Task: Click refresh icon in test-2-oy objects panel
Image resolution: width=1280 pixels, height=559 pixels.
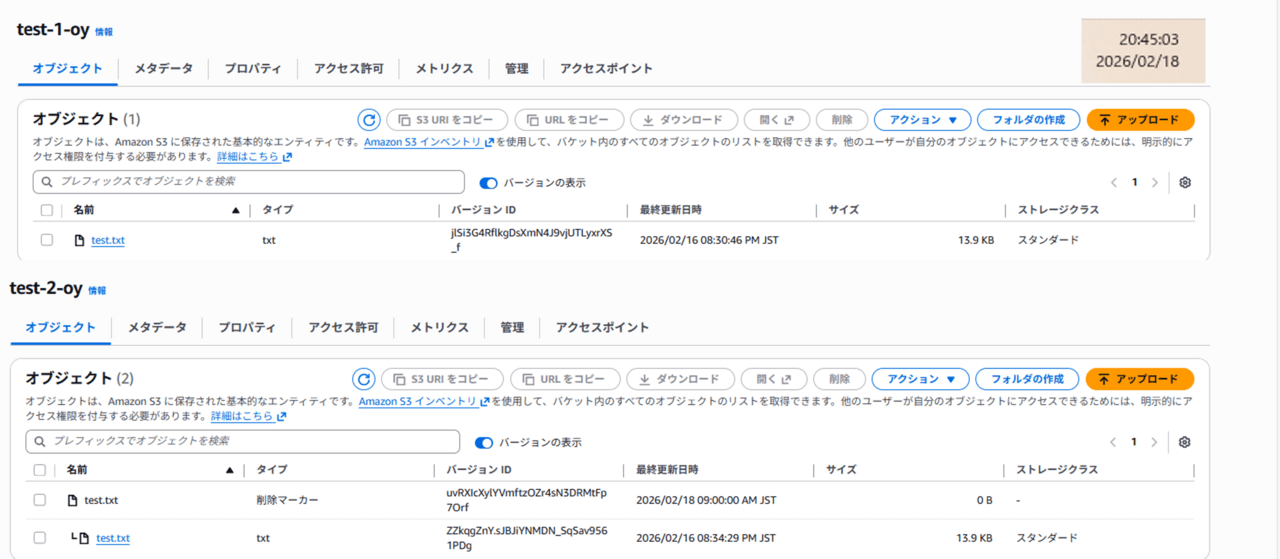Action: [364, 379]
